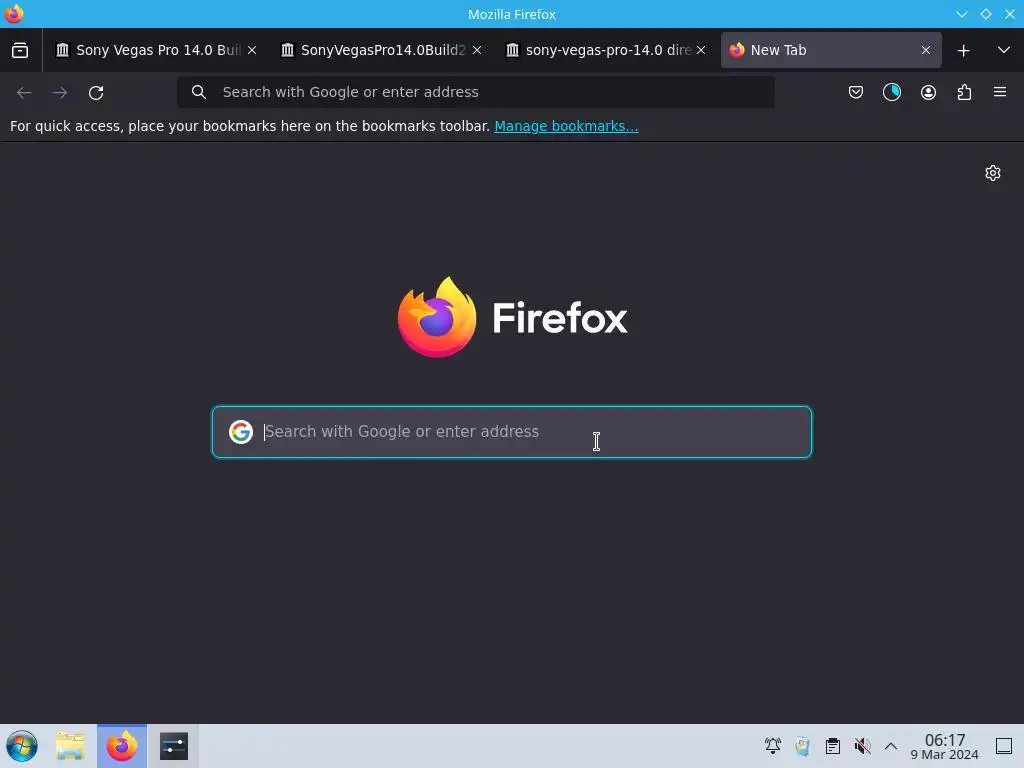
Task: Expand hidden system tray icons
Action: click(891, 746)
